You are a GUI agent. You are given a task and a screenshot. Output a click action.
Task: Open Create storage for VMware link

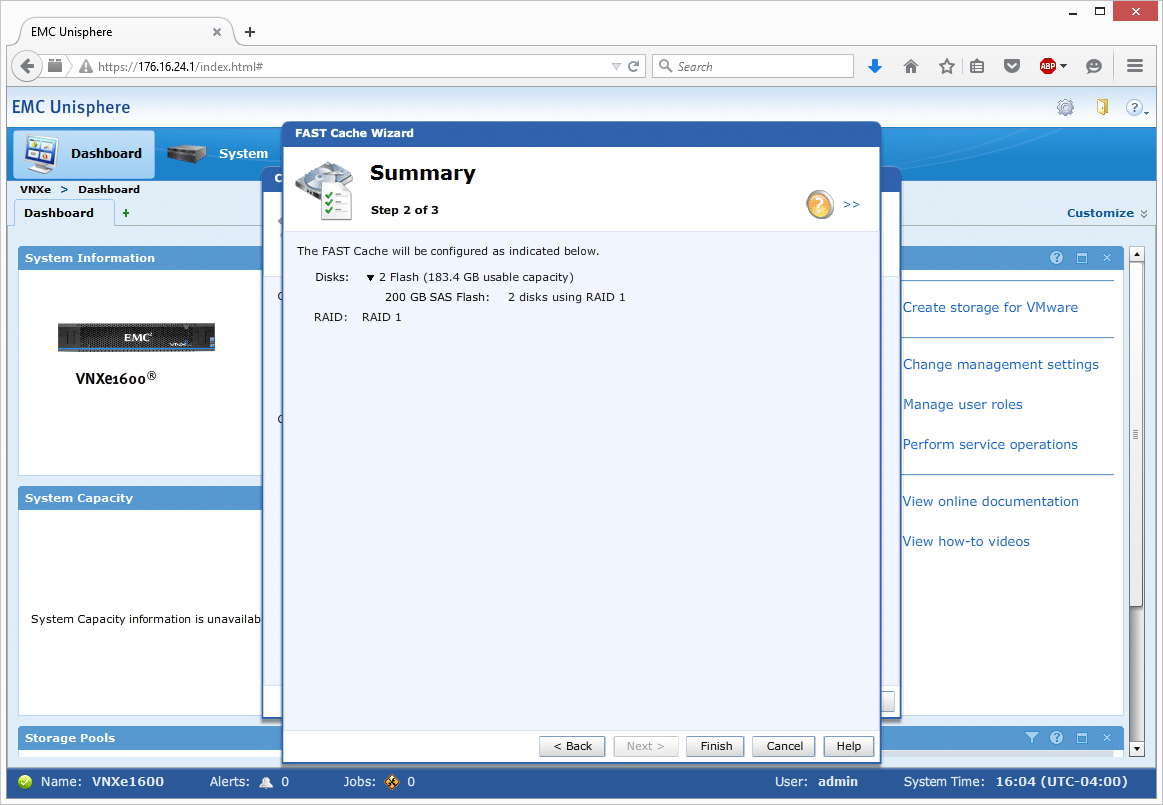(990, 307)
